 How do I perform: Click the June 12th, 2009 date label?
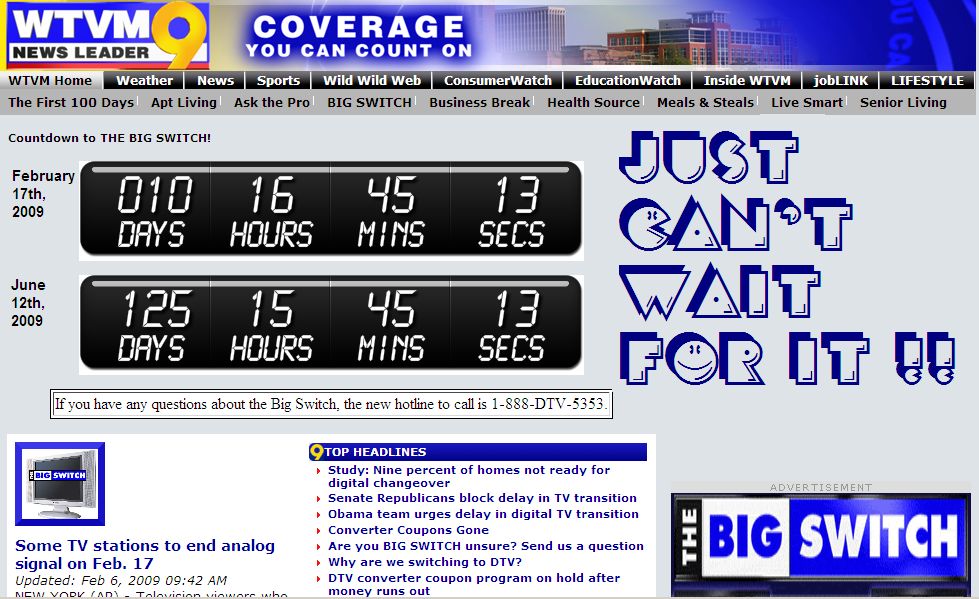[28, 303]
